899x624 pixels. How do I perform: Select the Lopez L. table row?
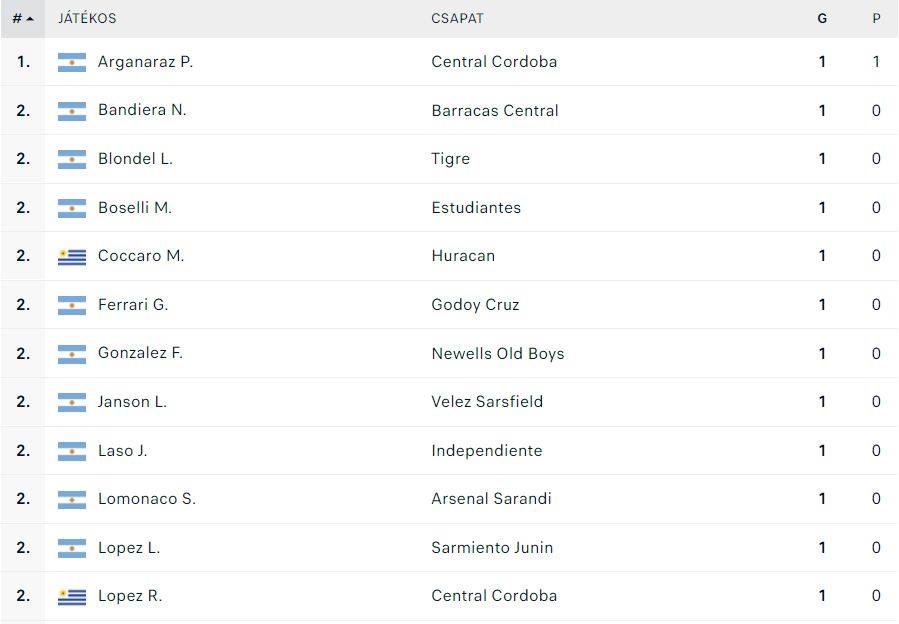click(450, 548)
